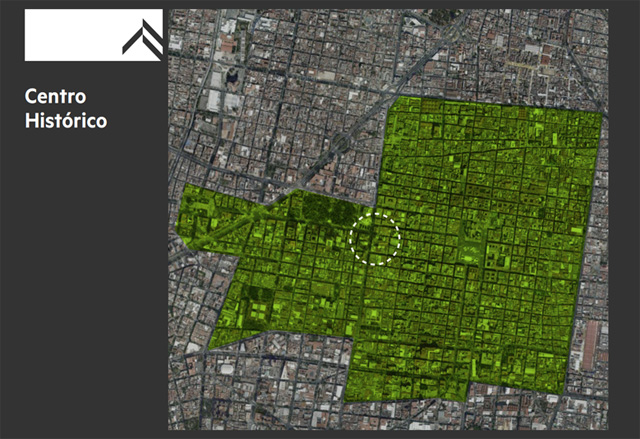The width and height of the screenshot is (640, 439).
Task: Click the chevron logo icon
Action: [141, 37]
